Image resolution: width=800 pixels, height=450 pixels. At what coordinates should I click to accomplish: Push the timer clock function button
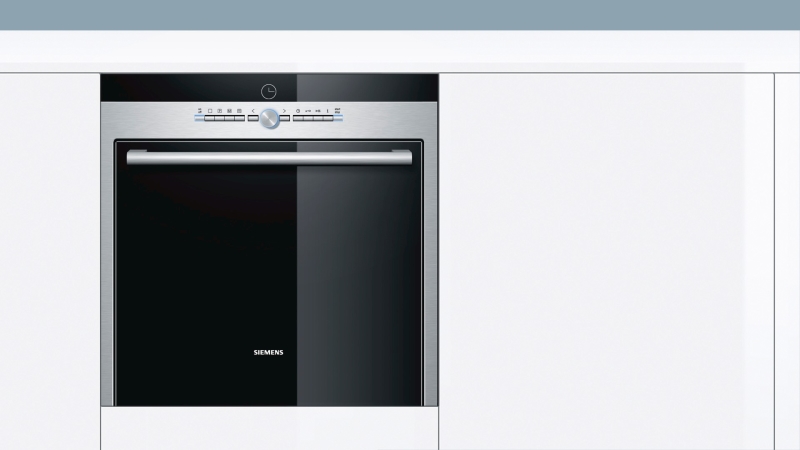click(x=298, y=118)
